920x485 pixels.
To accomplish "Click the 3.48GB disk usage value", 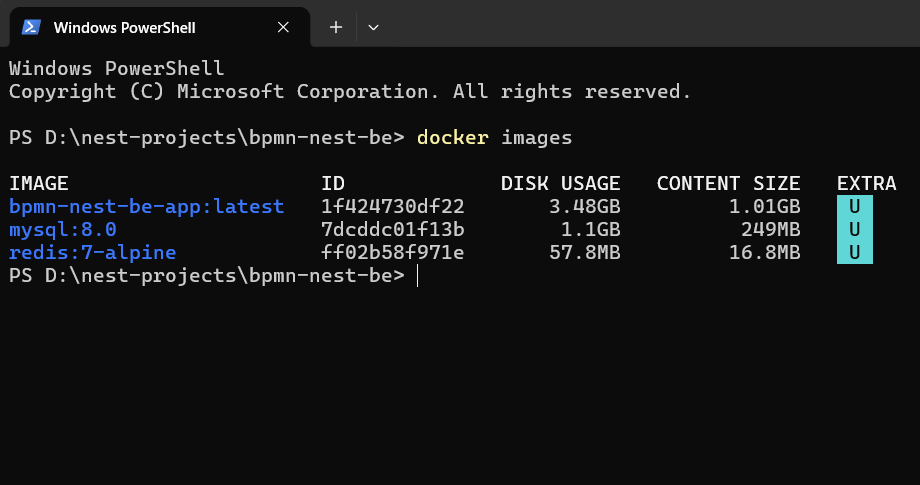I will point(584,206).
